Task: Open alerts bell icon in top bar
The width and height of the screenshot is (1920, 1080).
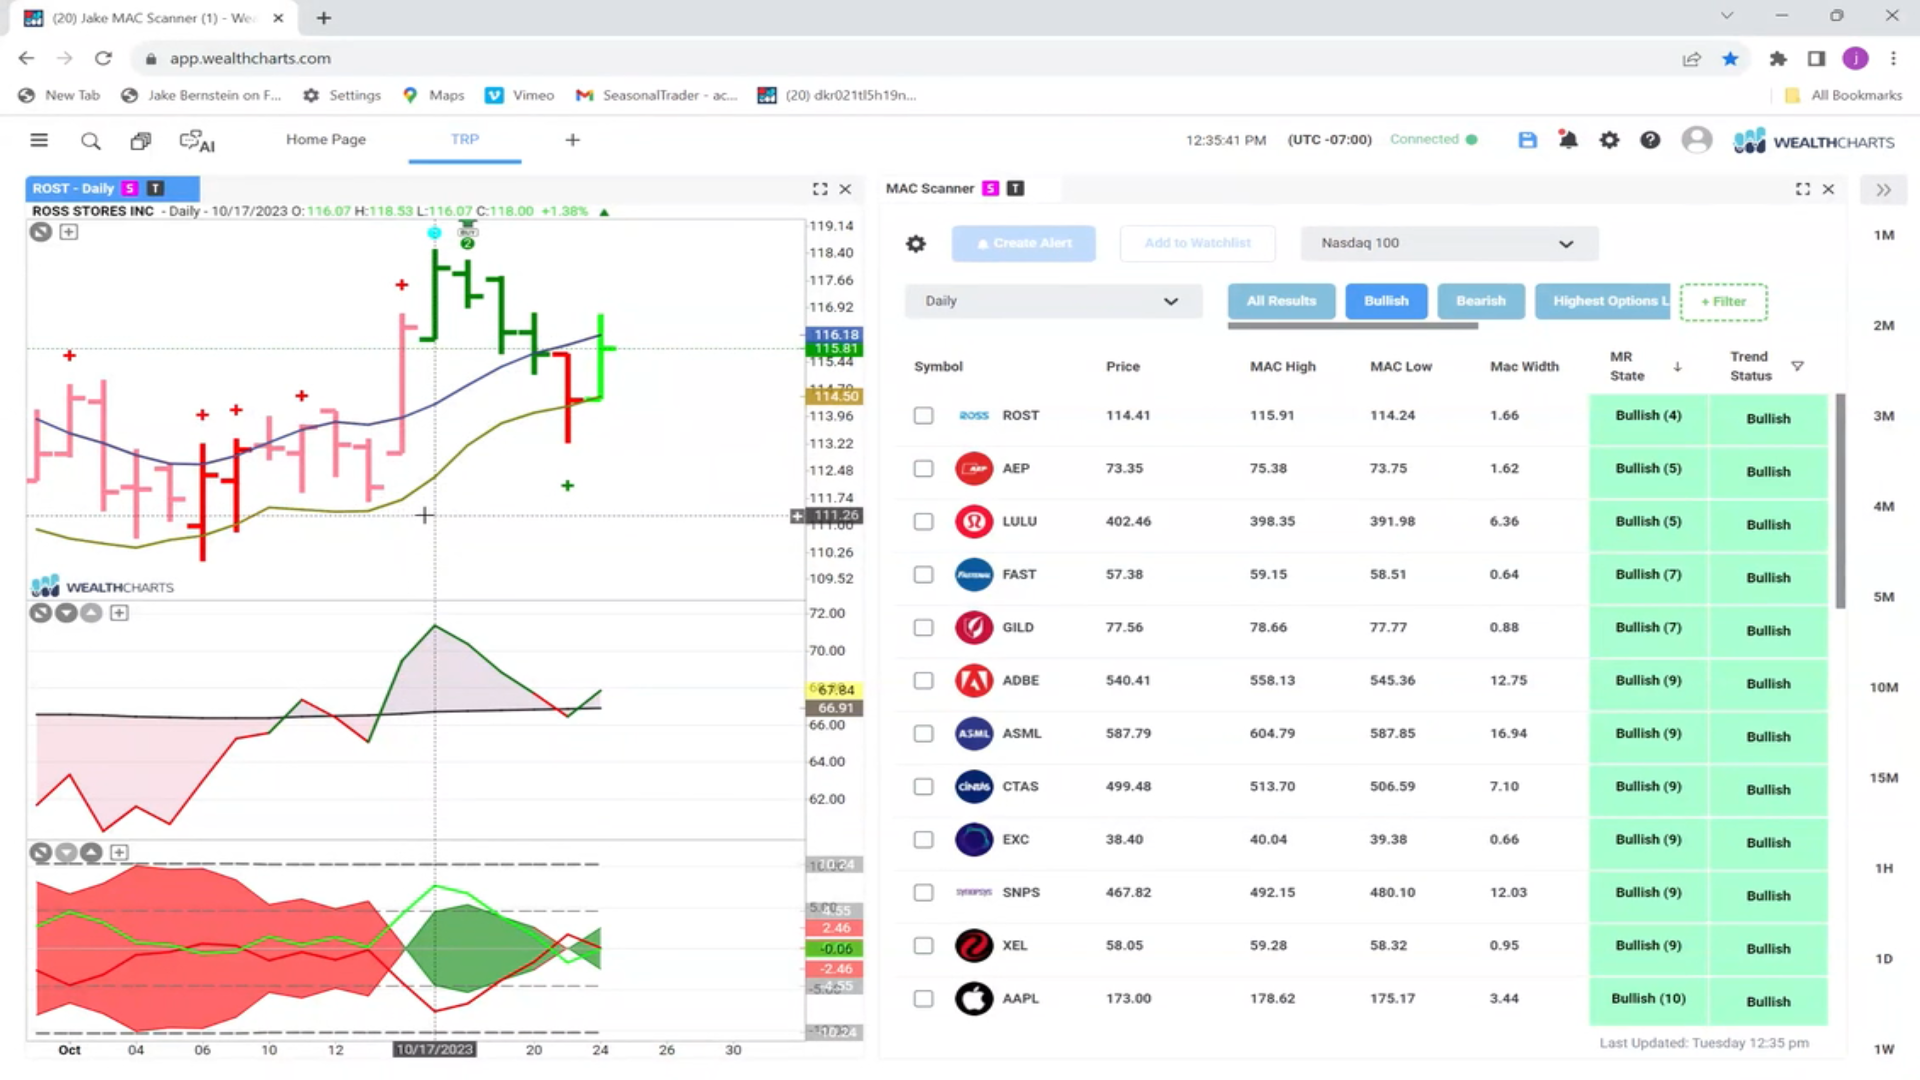Action: click(1568, 140)
